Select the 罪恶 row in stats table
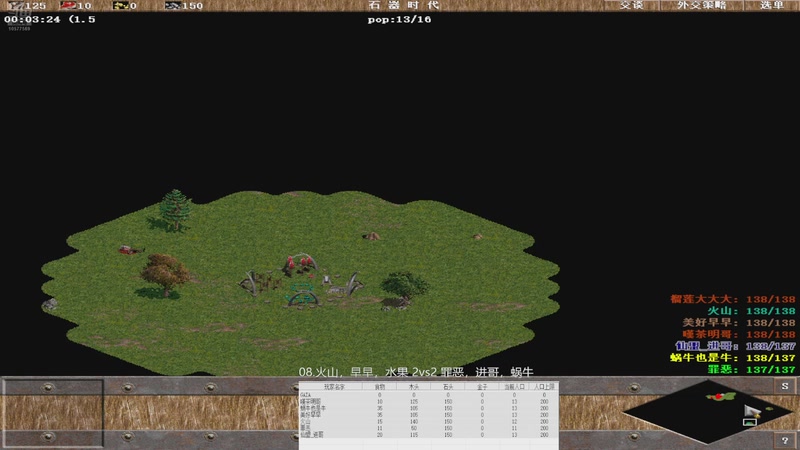Screen dimensions: 800x450 click(429, 428)
